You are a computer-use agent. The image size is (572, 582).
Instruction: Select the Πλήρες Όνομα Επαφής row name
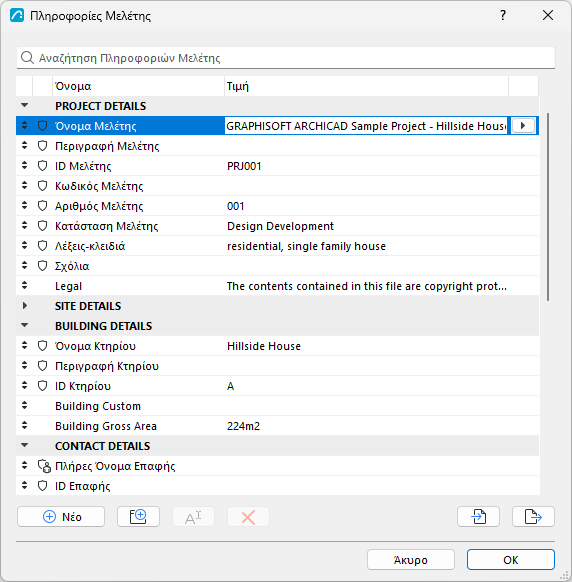tap(115, 466)
